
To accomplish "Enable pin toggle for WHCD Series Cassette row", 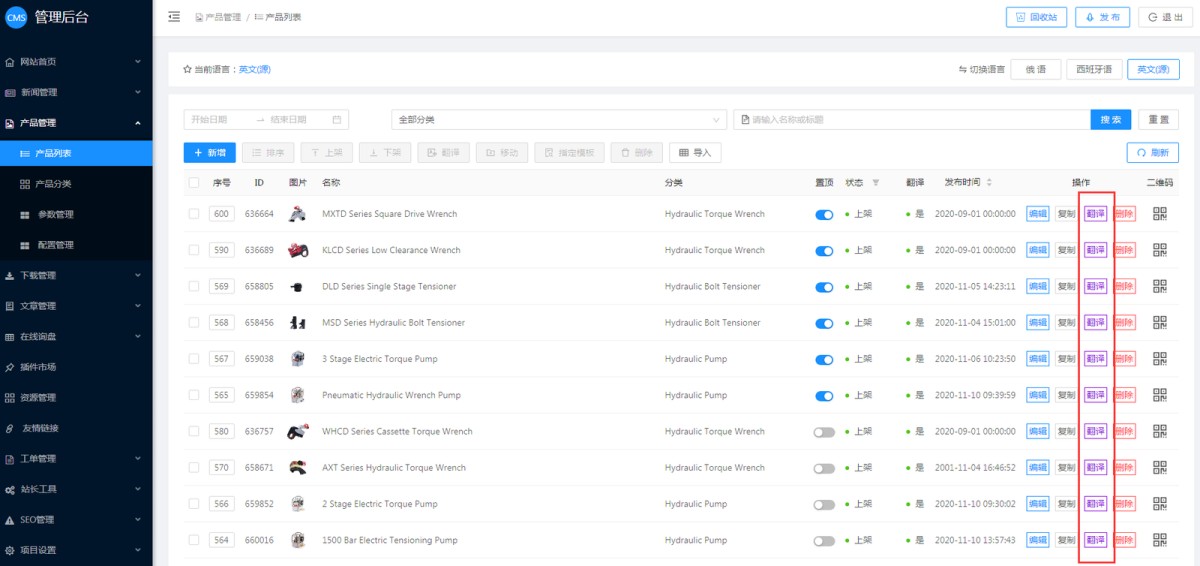I will [824, 432].
